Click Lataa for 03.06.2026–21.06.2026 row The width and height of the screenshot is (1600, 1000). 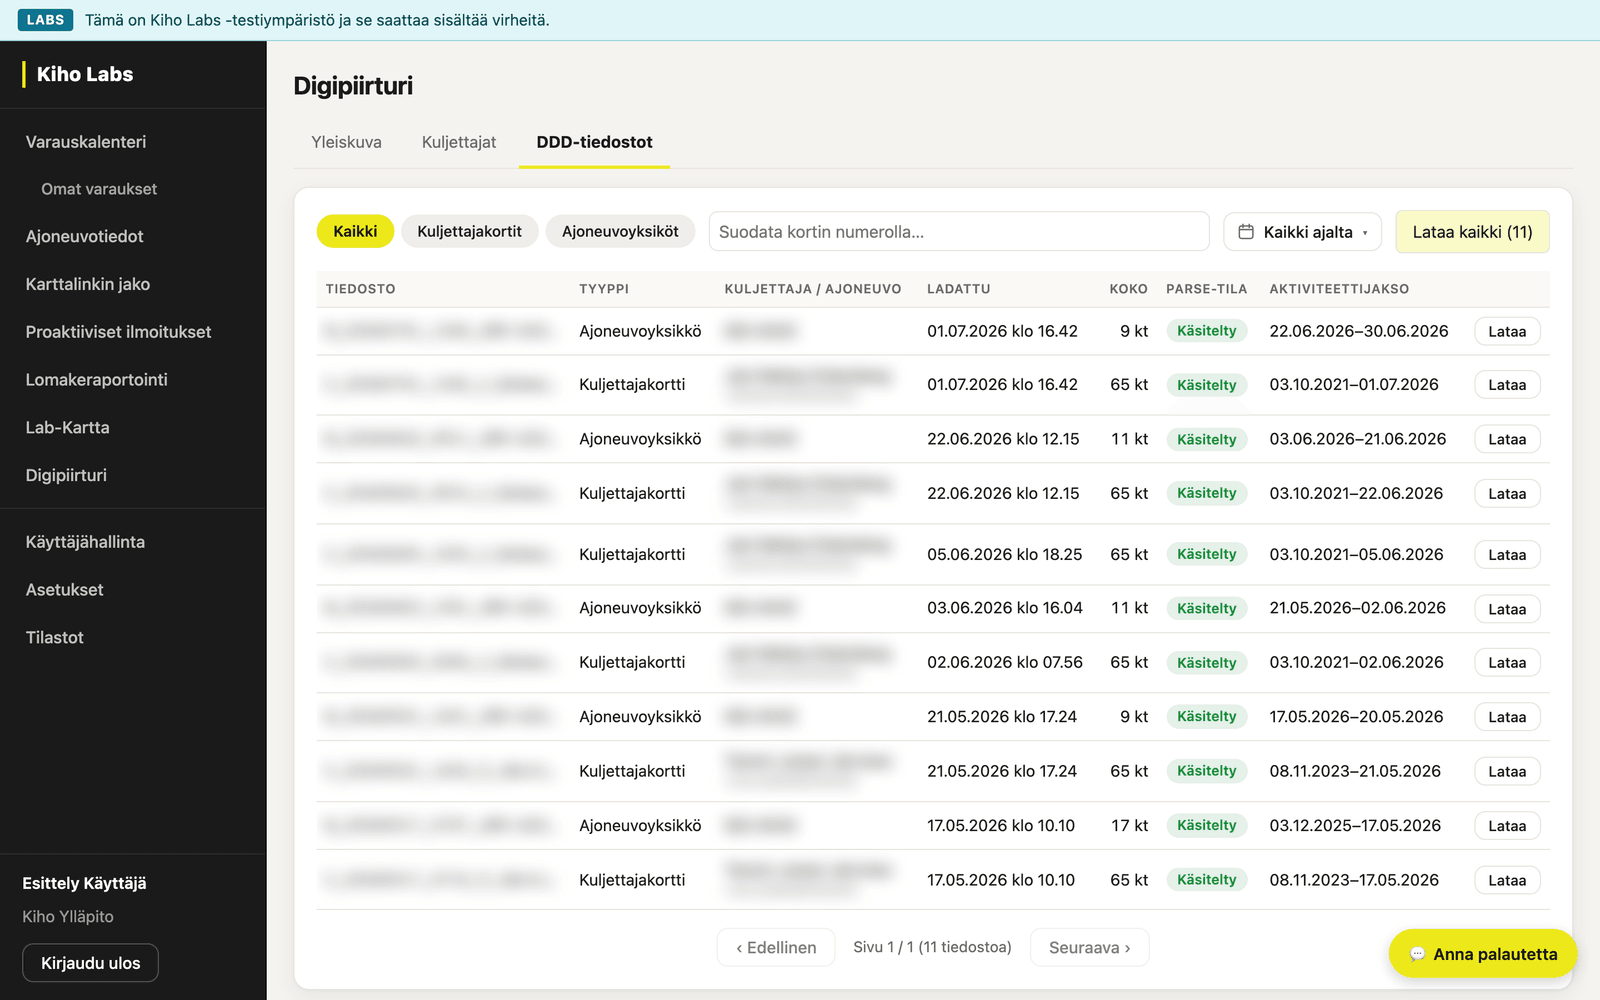coord(1507,439)
